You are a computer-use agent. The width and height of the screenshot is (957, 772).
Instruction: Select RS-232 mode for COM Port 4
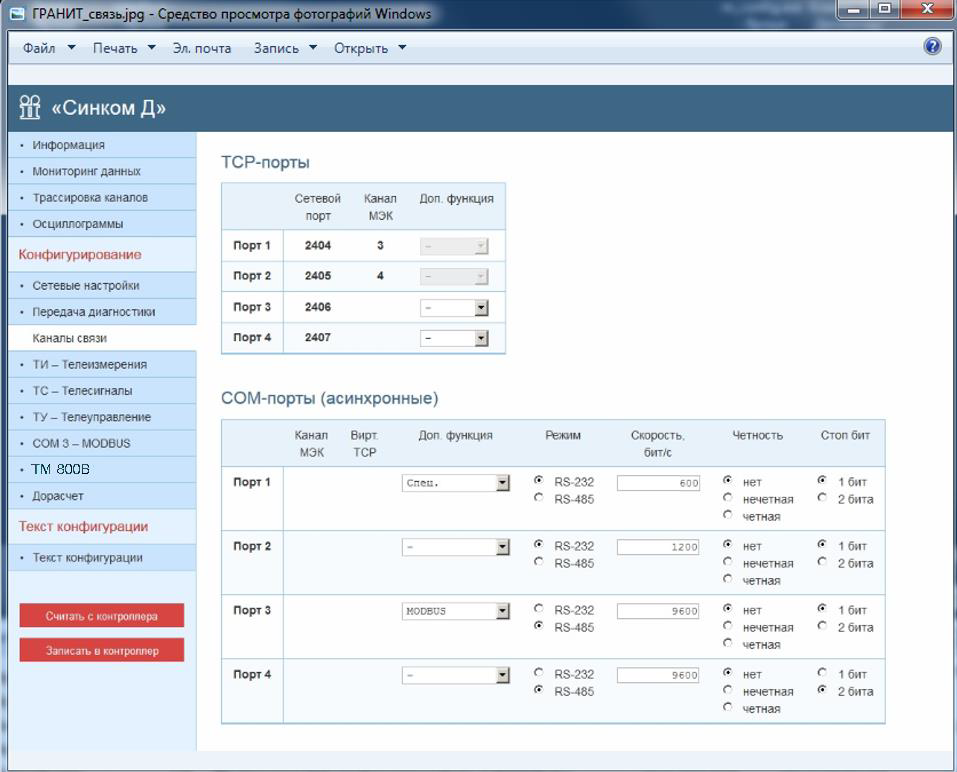[x=540, y=673]
